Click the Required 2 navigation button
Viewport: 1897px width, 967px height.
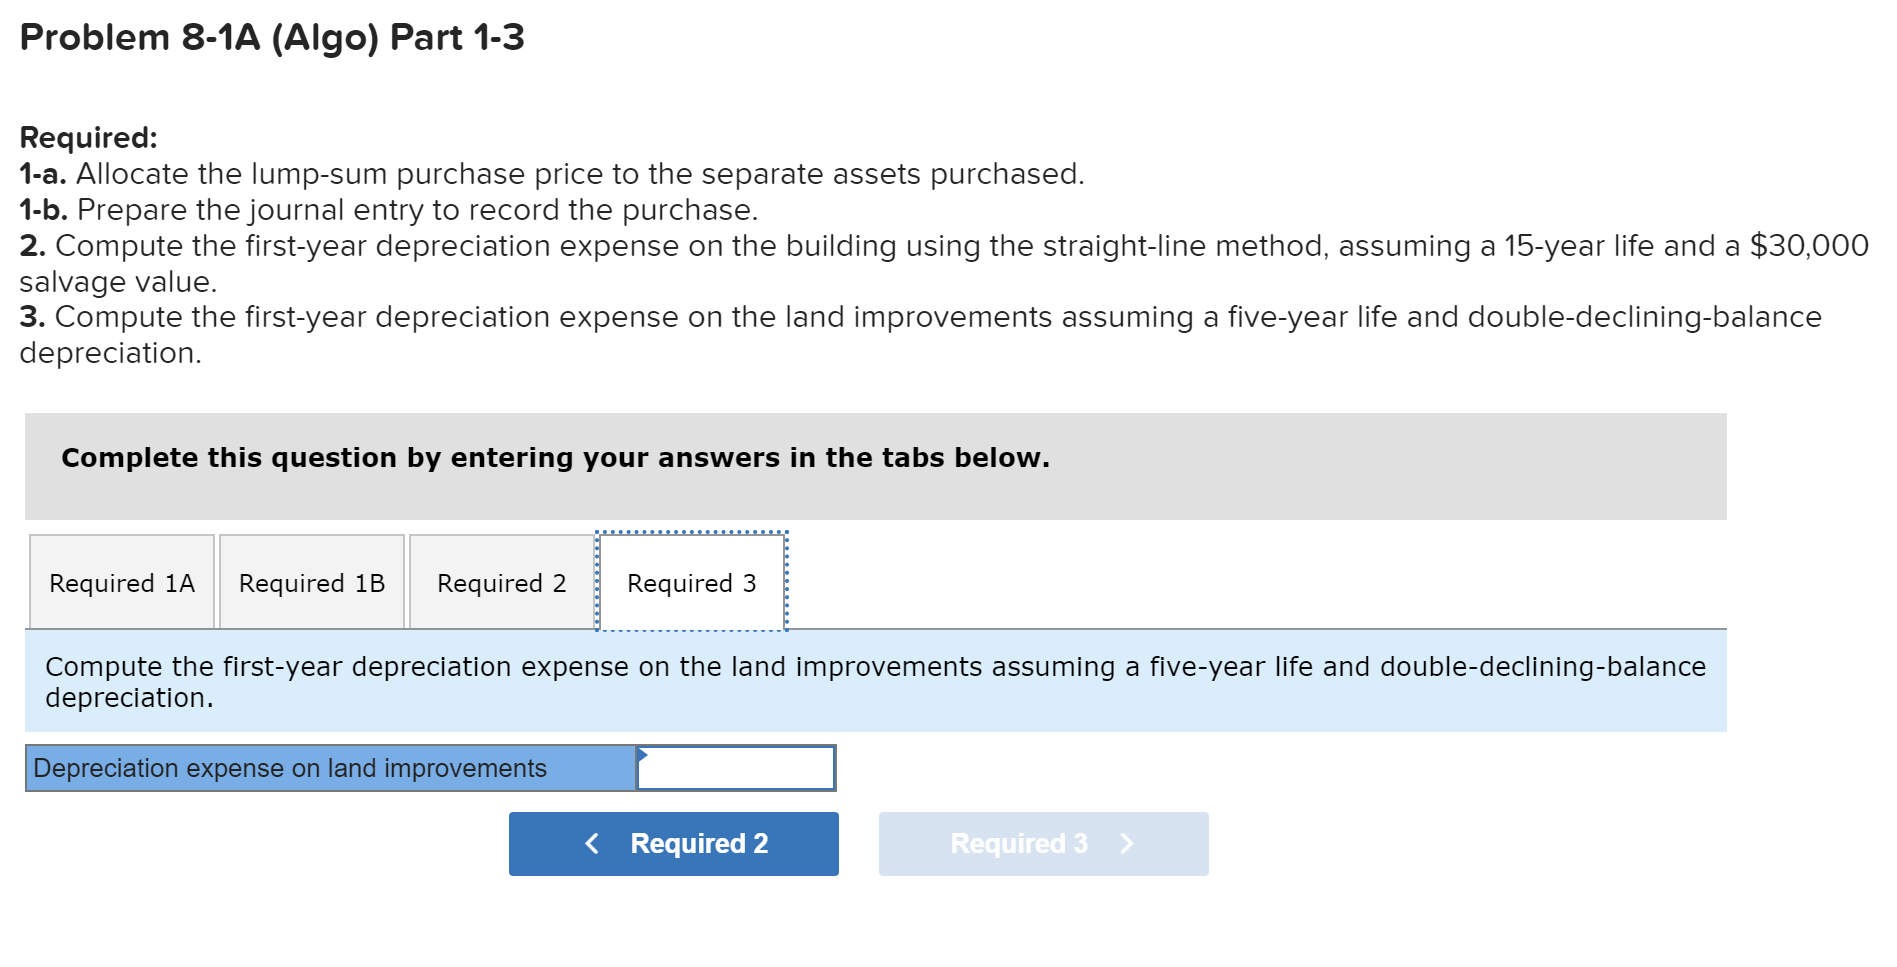click(x=673, y=843)
